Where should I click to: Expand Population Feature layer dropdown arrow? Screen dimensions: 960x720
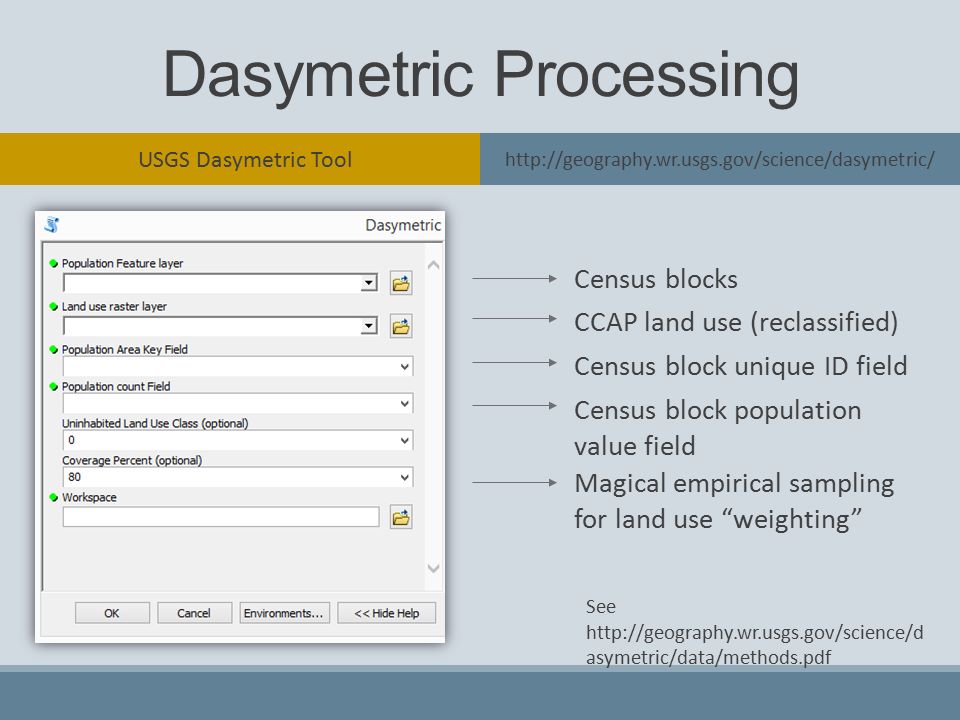[x=369, y=283]
